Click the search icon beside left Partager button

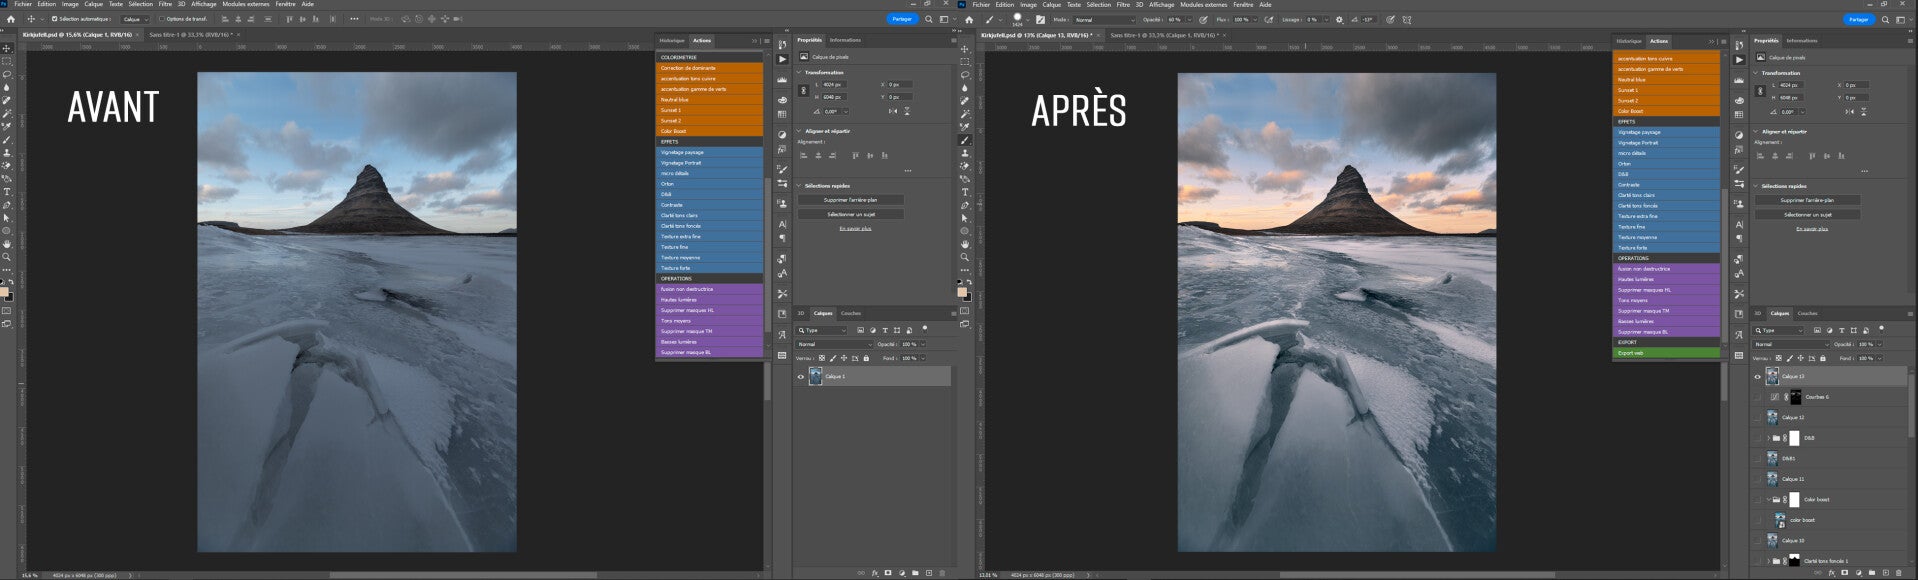[928, 19]
